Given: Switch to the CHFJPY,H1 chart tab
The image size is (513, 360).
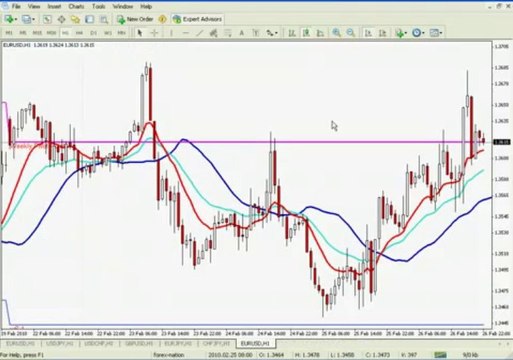Looking at the screenshot, I should (x=216, y=343).
